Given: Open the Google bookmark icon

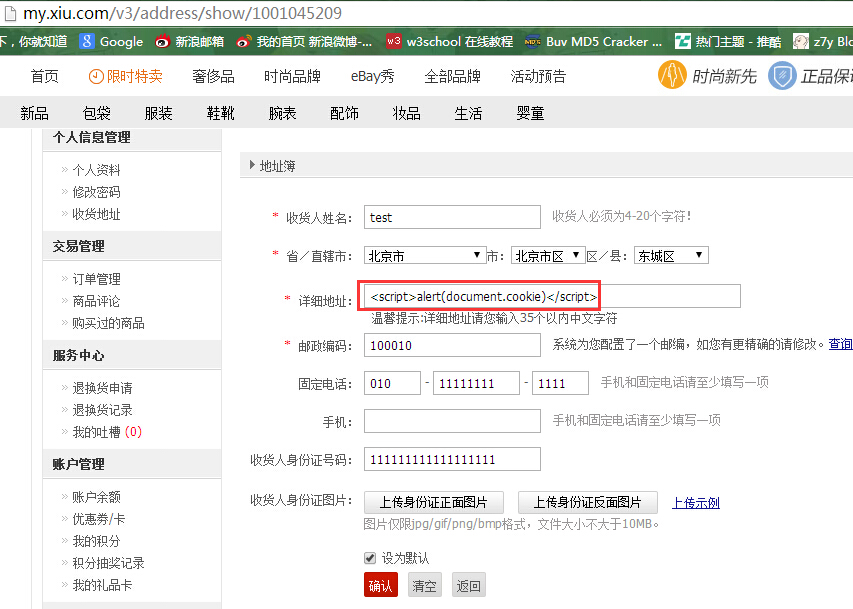Looking at the screenshot, I should 86,41.
